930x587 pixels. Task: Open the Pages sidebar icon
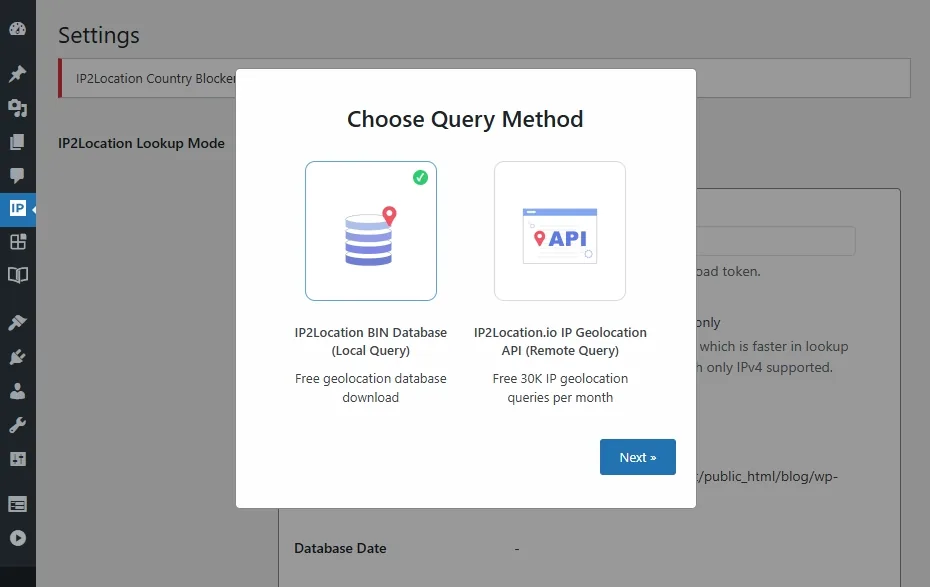18,142
